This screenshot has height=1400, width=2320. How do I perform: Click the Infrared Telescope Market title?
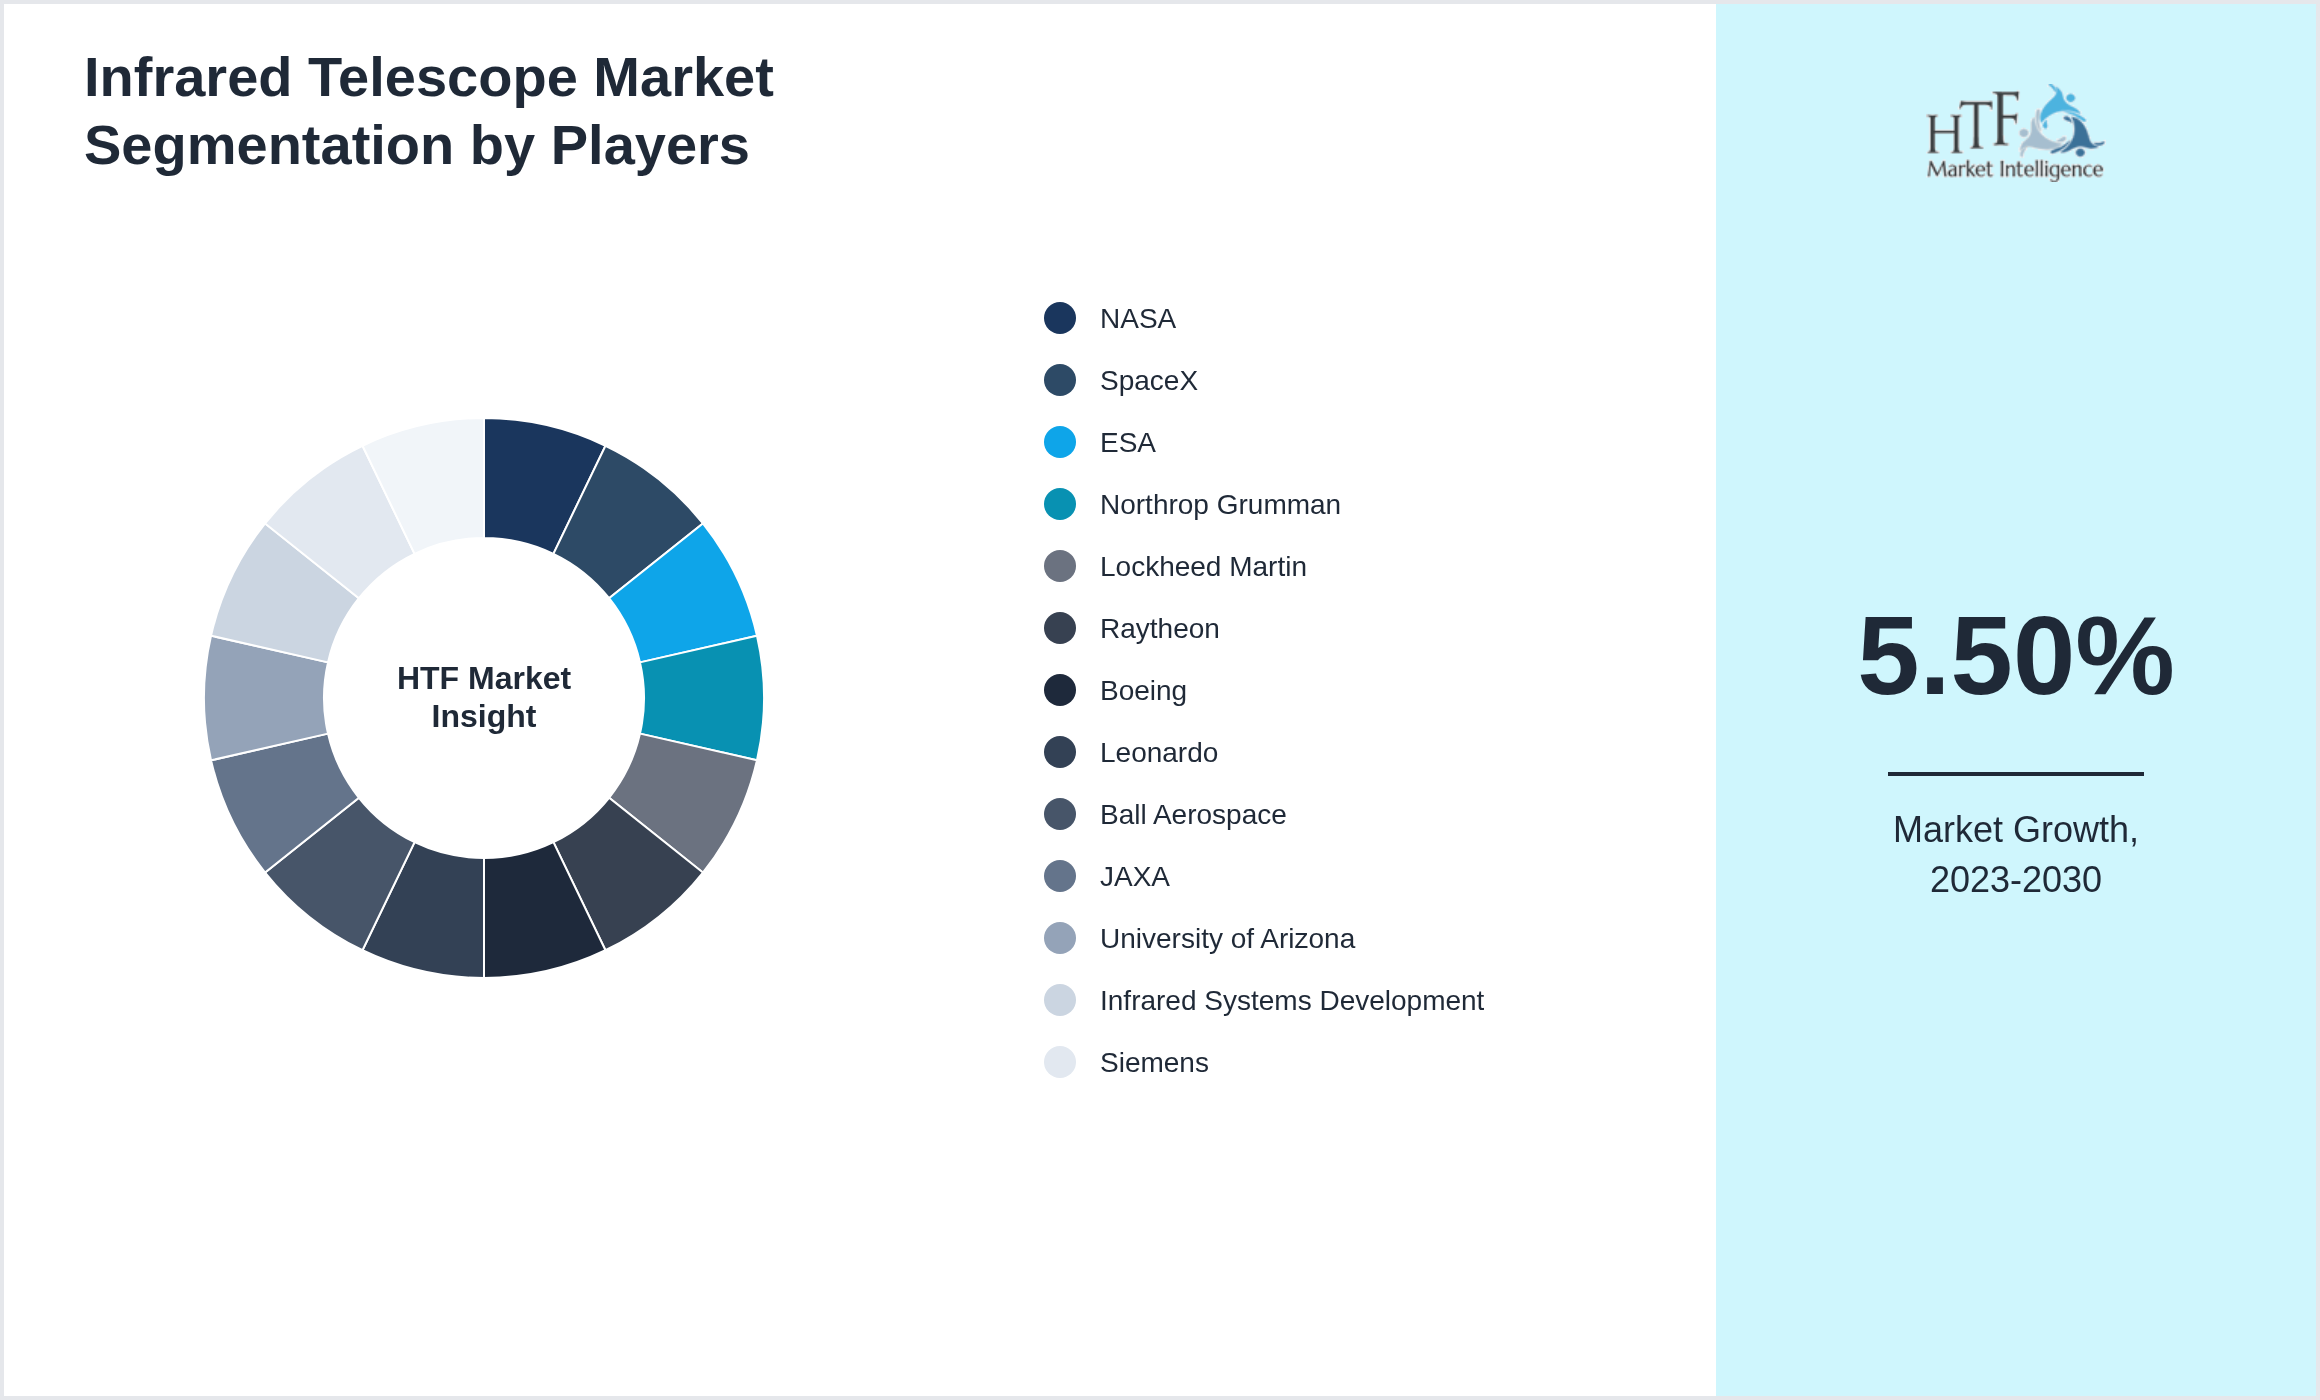(x=429, y=111)
